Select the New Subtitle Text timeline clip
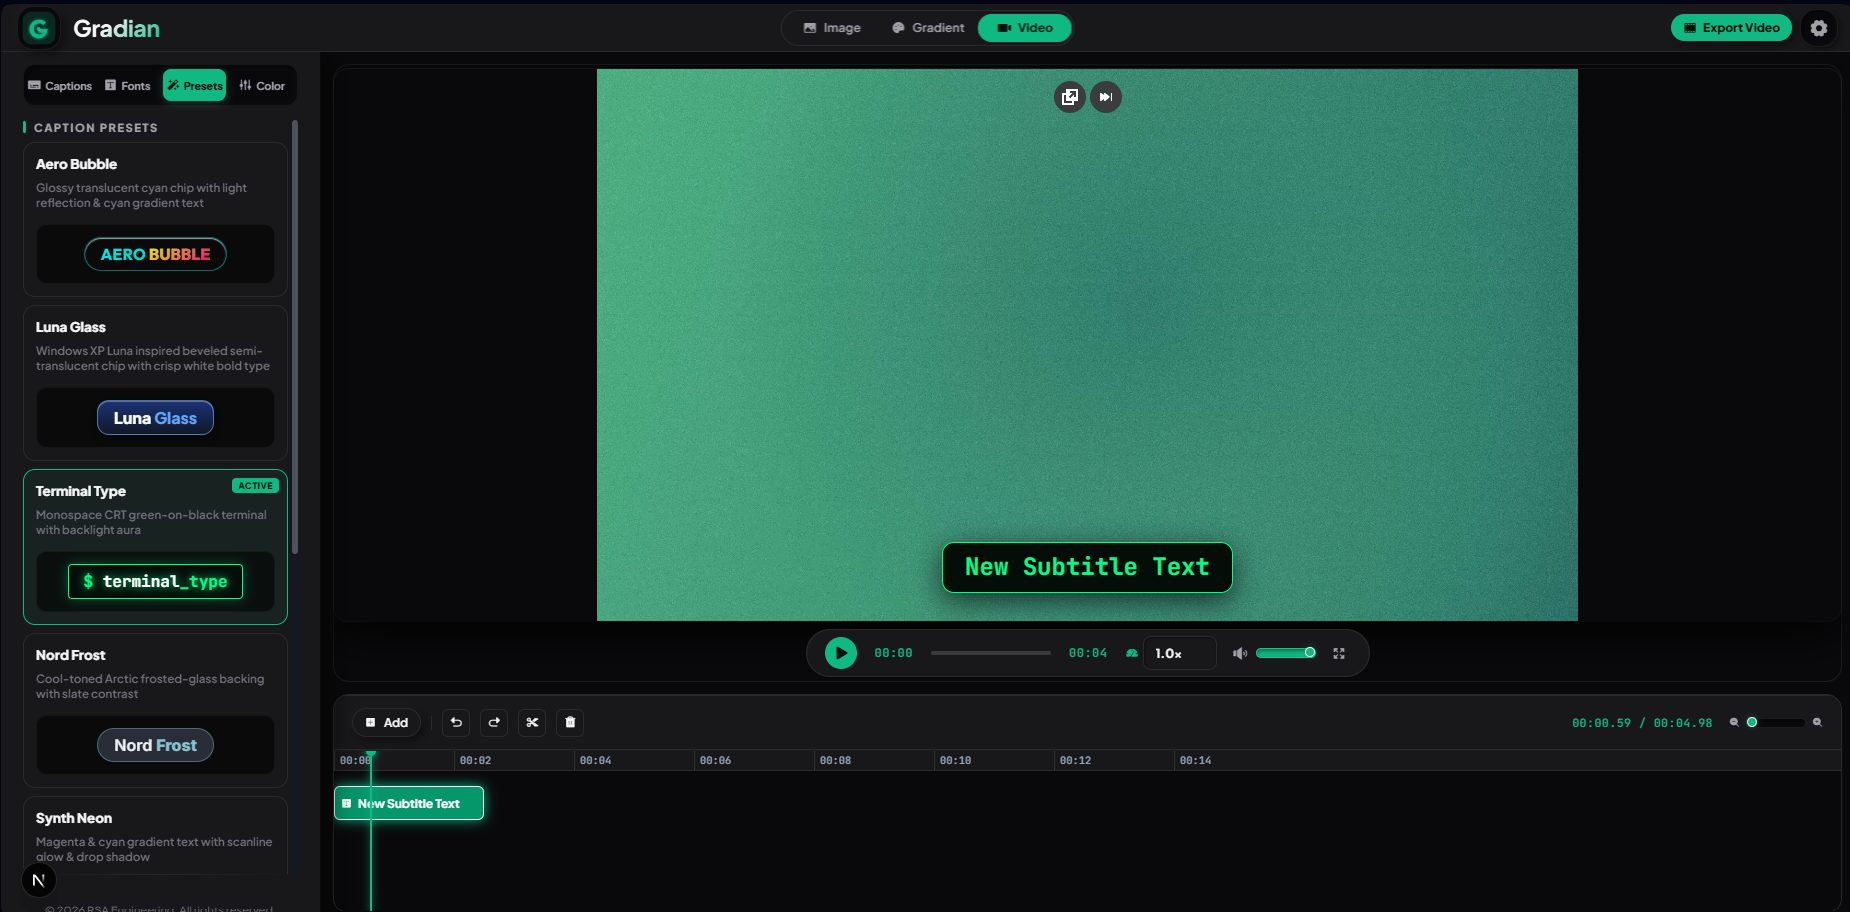Image resolution: width=1850 pixels, height=912 pixels. 409,803
